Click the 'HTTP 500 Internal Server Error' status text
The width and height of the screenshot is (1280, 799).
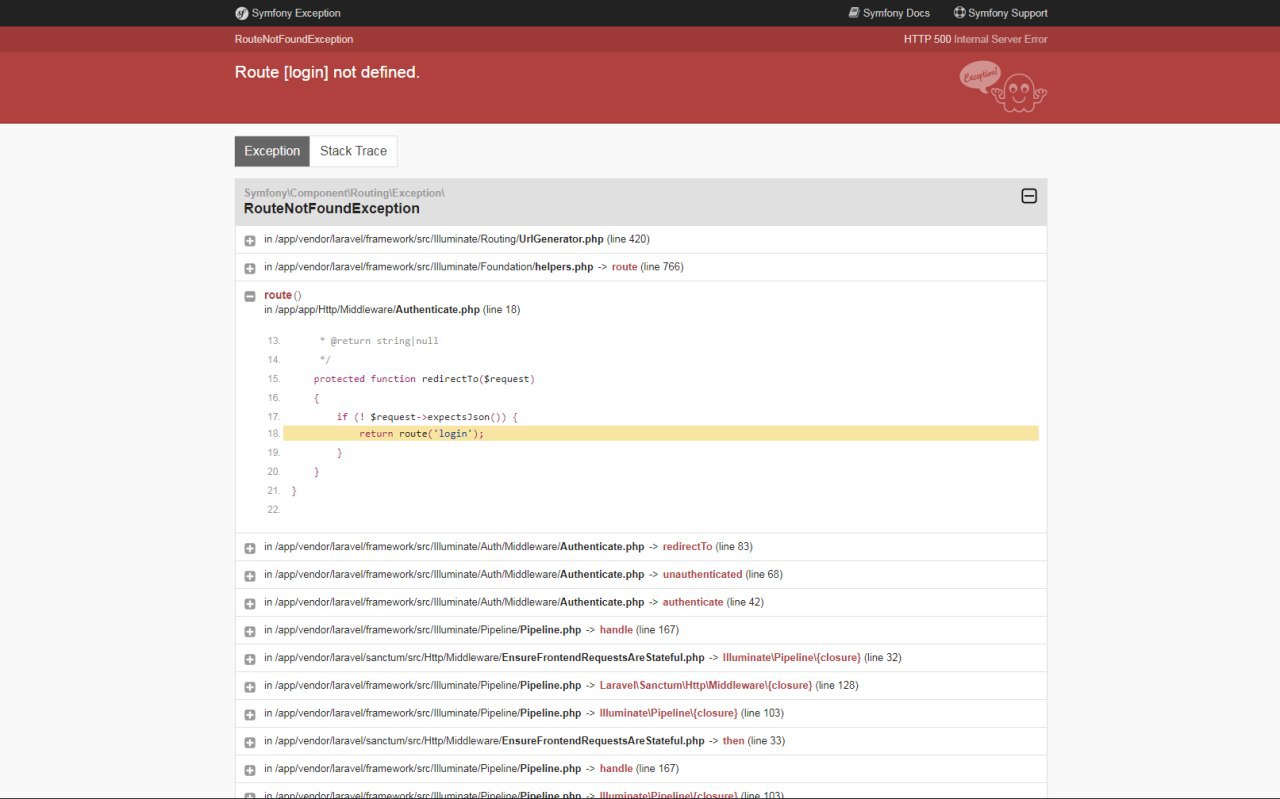pos(976,39)
